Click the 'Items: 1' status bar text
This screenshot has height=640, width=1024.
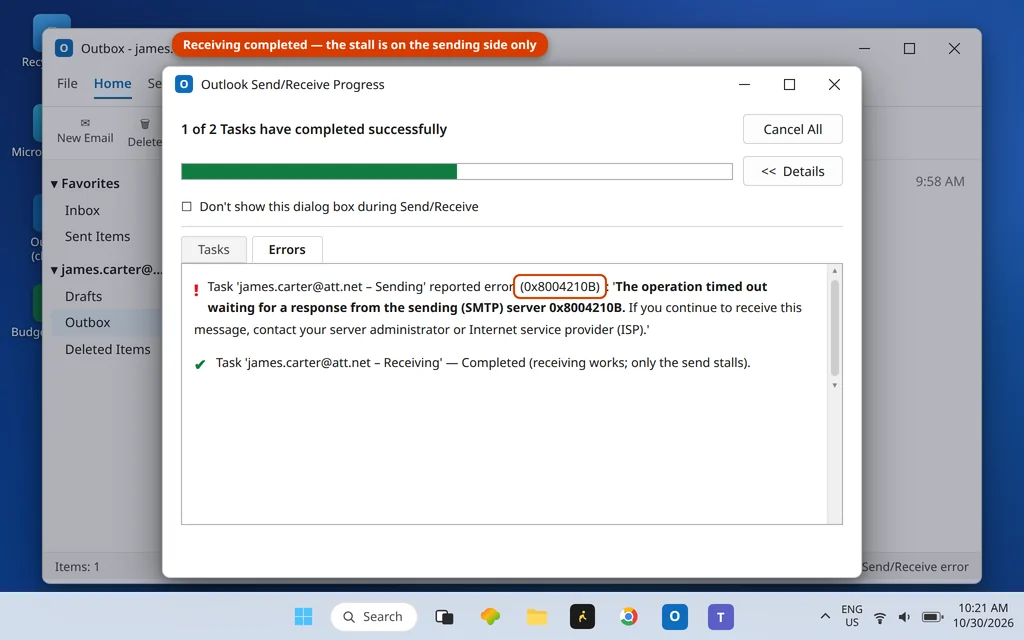[x=77, y=567]
